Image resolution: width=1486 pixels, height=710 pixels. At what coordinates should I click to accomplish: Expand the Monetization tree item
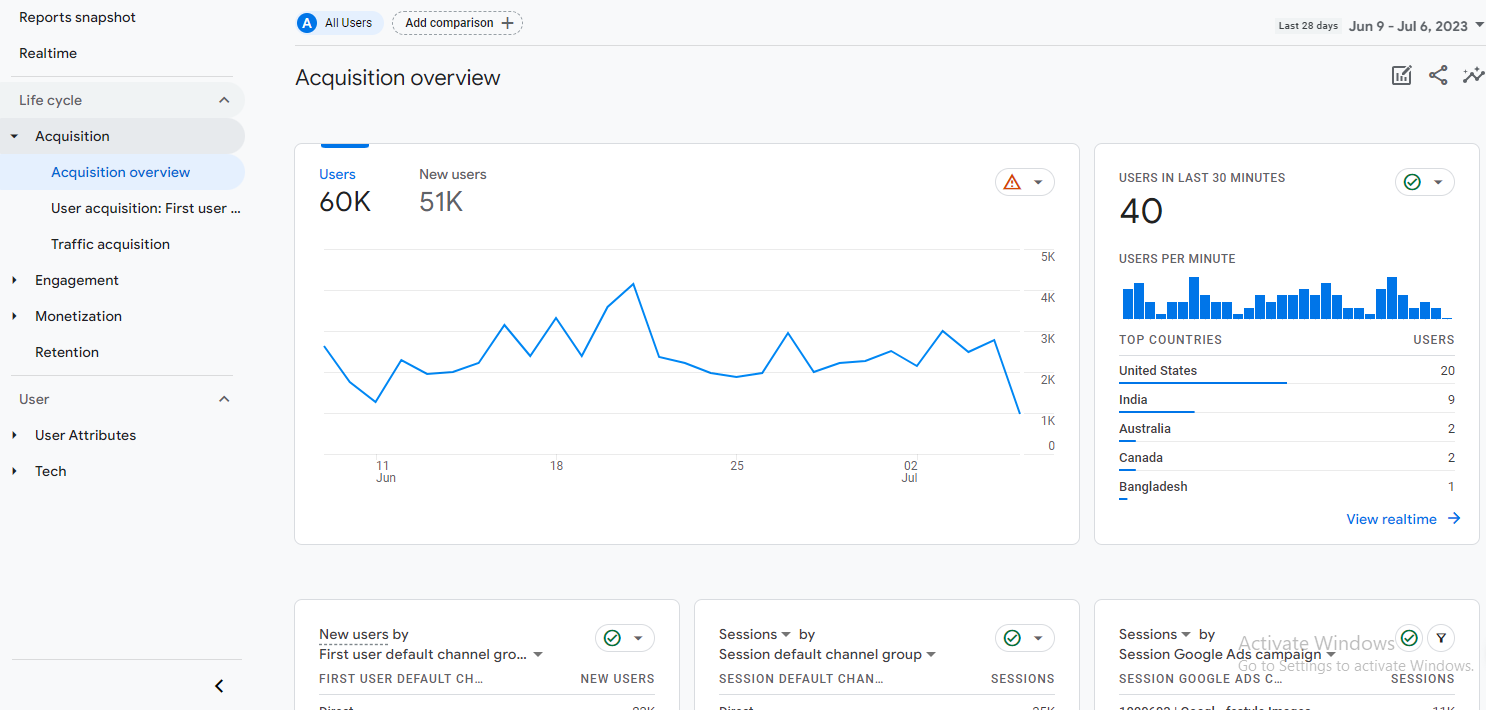click(14, 317)
